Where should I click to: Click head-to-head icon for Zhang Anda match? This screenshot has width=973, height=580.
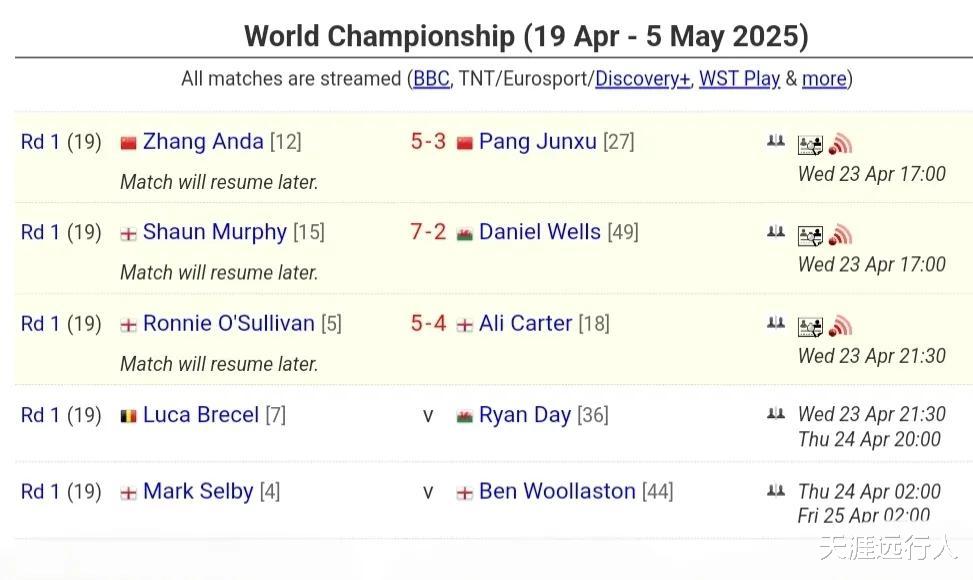[x=775, y=142]
